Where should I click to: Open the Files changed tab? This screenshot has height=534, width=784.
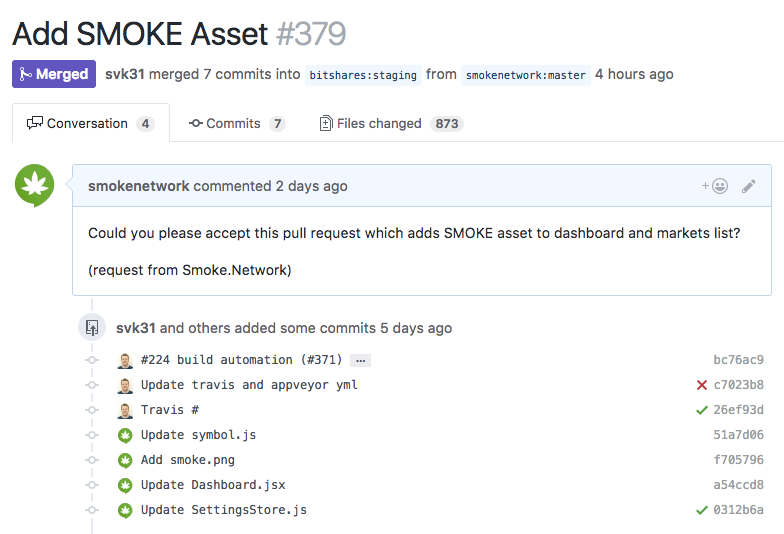pos(391,124)
